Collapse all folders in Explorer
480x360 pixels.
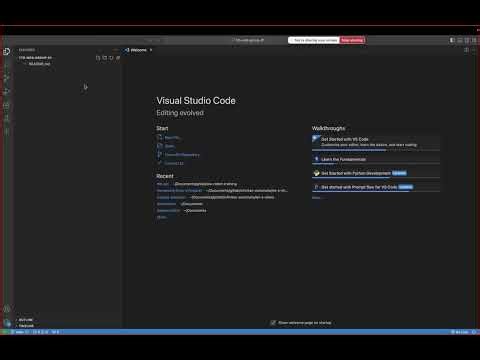click(x=118, y=58)
